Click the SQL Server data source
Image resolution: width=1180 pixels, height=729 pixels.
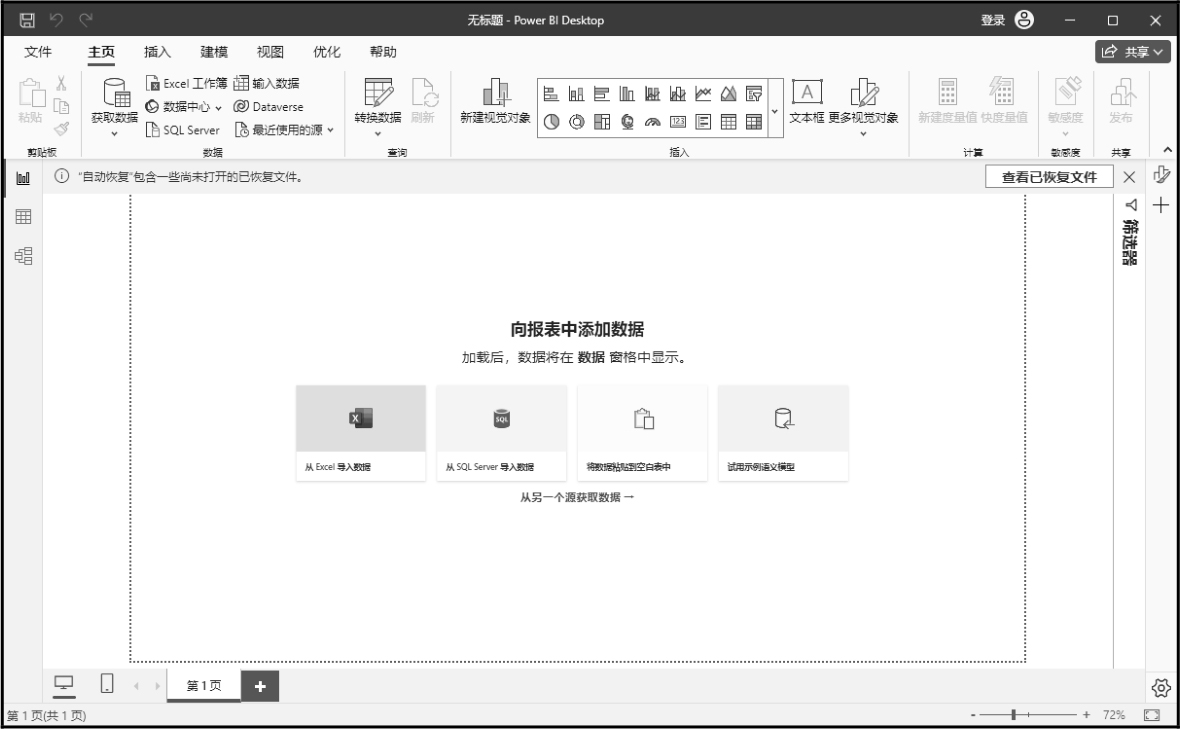point(183,130)
